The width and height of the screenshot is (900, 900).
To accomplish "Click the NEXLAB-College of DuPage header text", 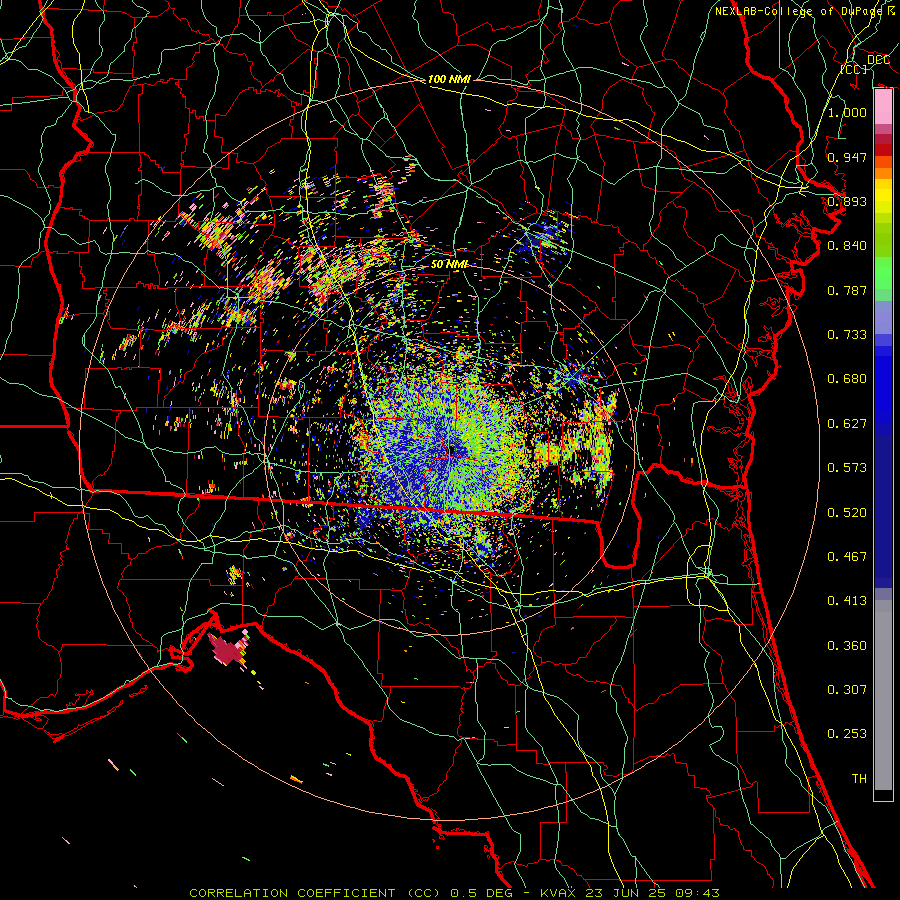I will pyautogui.click(x=798, y=11).
